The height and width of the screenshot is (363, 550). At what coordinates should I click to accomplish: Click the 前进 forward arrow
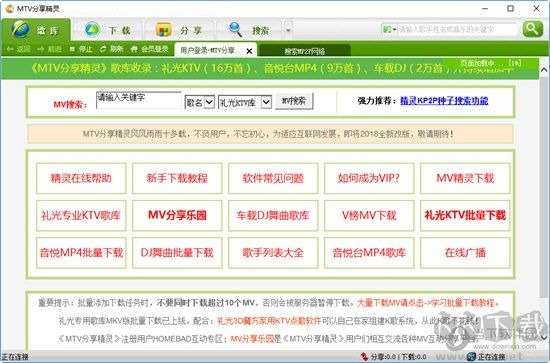(49, 49)
